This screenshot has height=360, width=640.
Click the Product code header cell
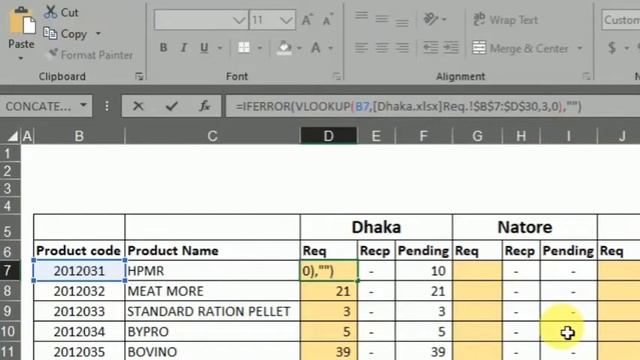pos(78,250)
